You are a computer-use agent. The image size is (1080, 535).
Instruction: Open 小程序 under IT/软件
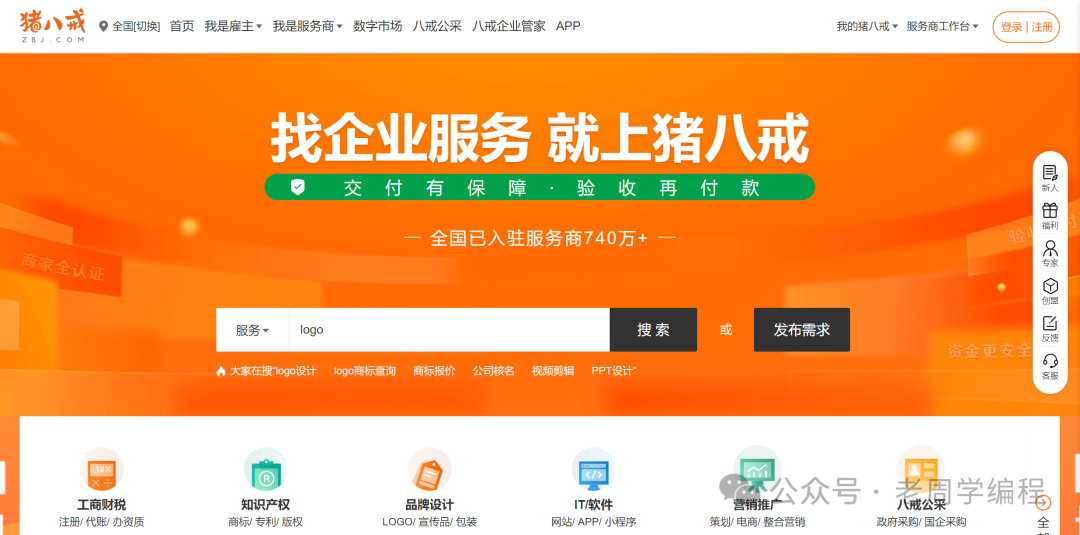621,522
